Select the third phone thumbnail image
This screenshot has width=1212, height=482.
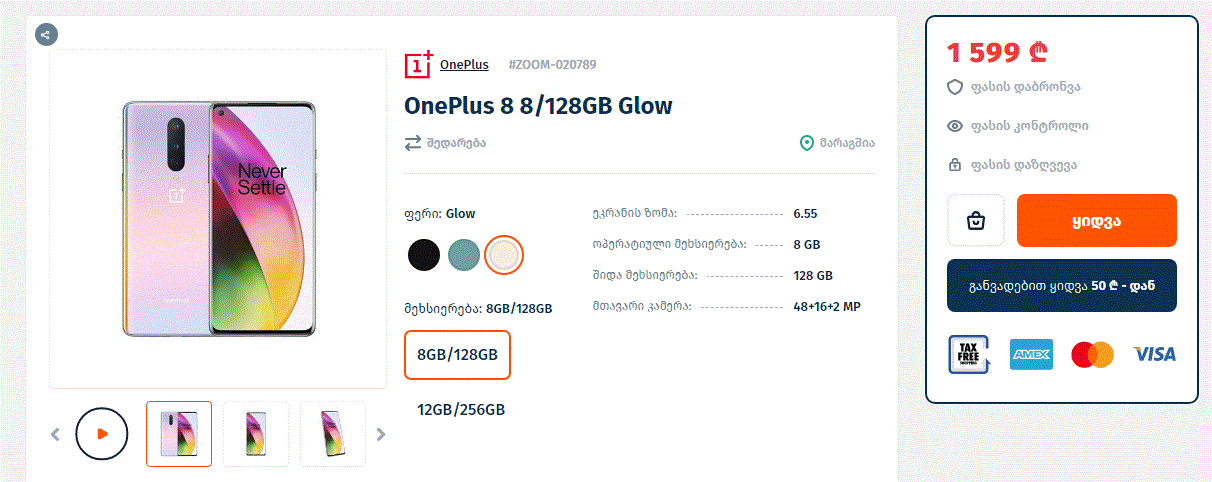(x=333, y=434)
